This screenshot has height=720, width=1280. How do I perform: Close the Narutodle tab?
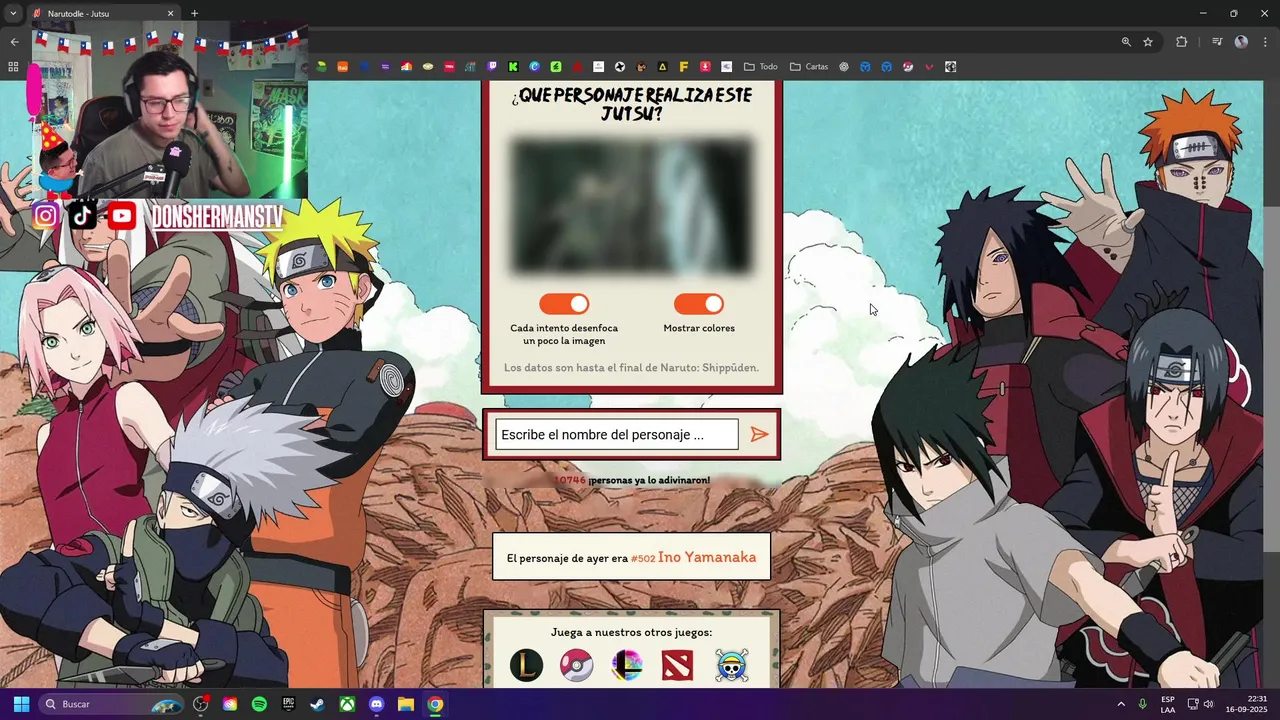click(170, 14)
